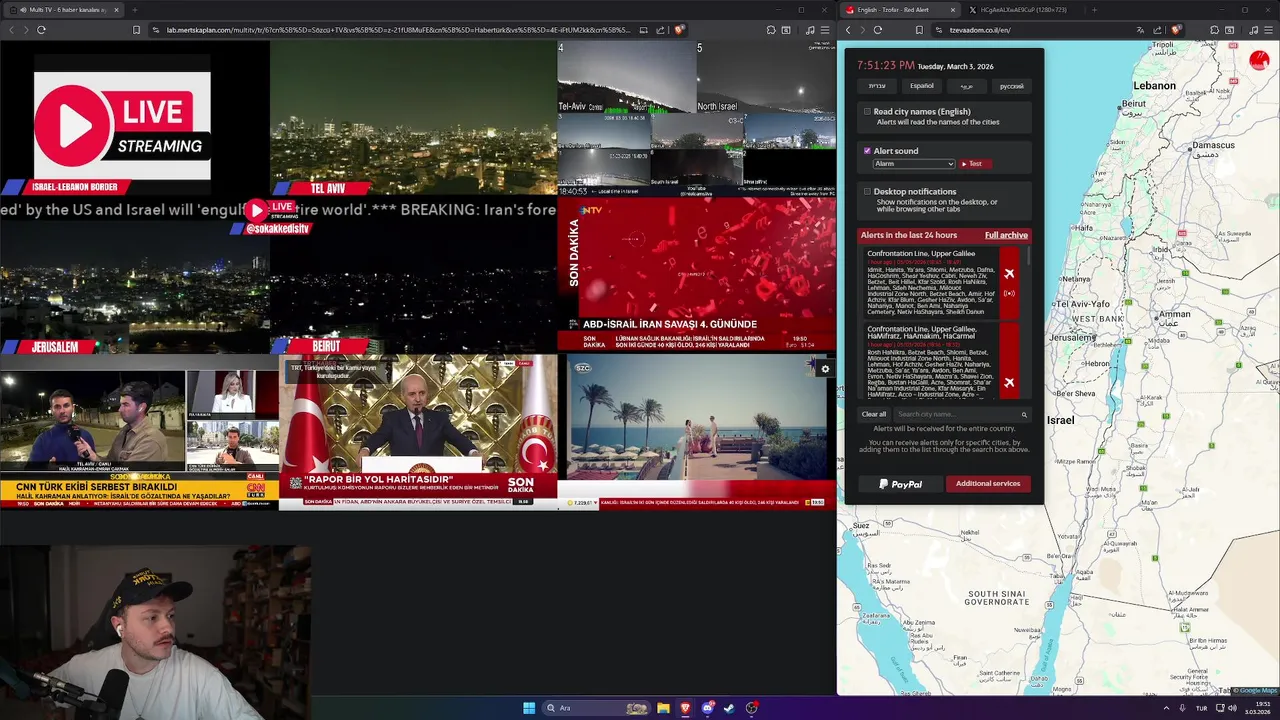Select the CNN Türk news video tile
This screenshot has height=720, width=1280.
coord(139,431)
